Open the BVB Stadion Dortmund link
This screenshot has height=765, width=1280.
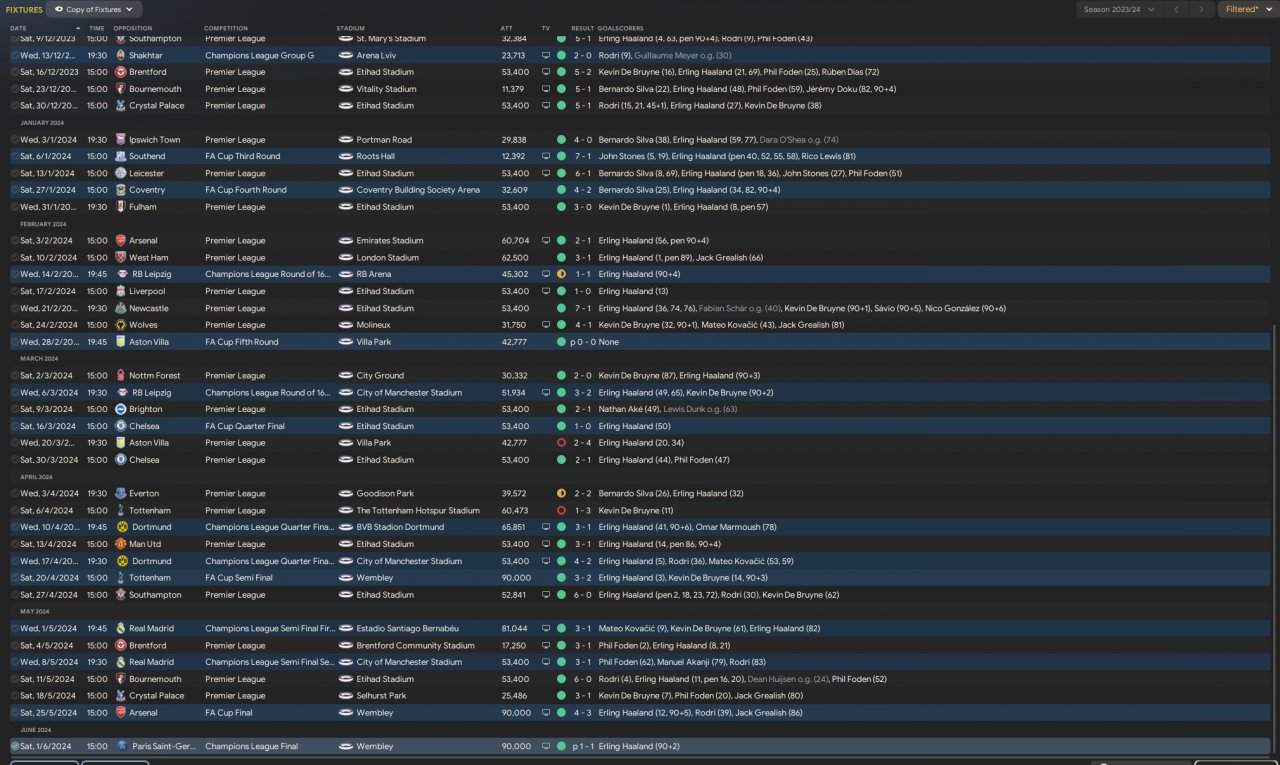tap(400, 527)
